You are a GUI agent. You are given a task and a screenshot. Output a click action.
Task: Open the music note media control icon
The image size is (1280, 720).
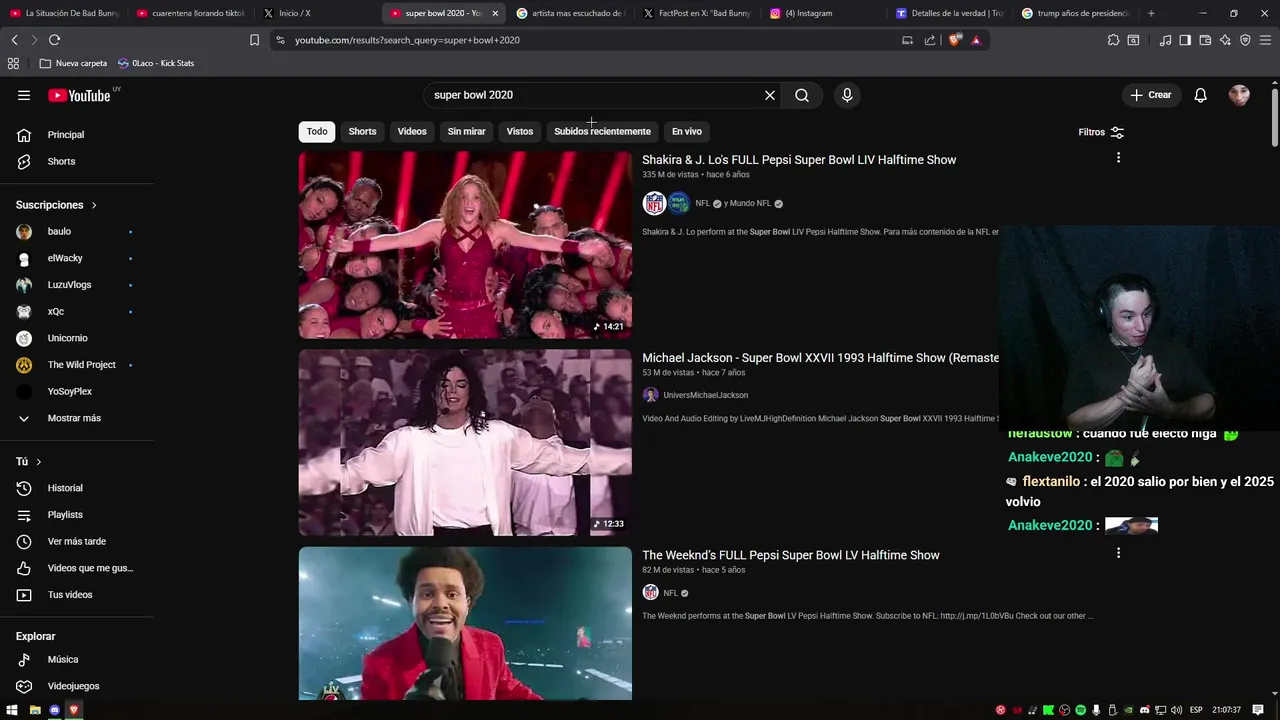(1165, 40)
